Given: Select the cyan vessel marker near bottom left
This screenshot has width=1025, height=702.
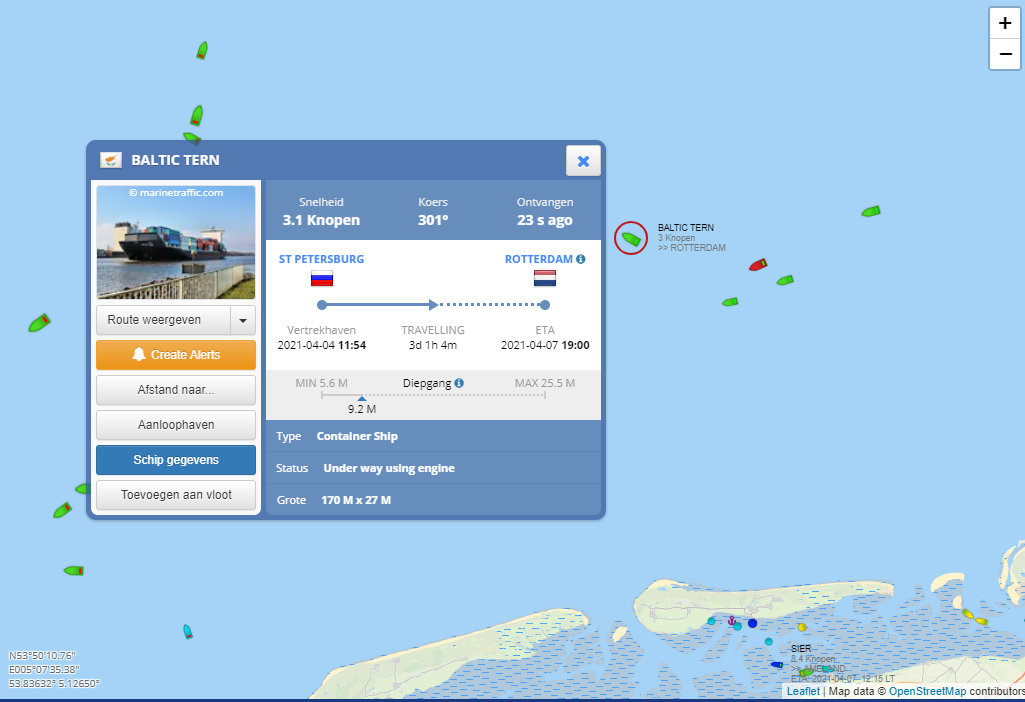Looking at the screenshot, I should click(188, 631).
